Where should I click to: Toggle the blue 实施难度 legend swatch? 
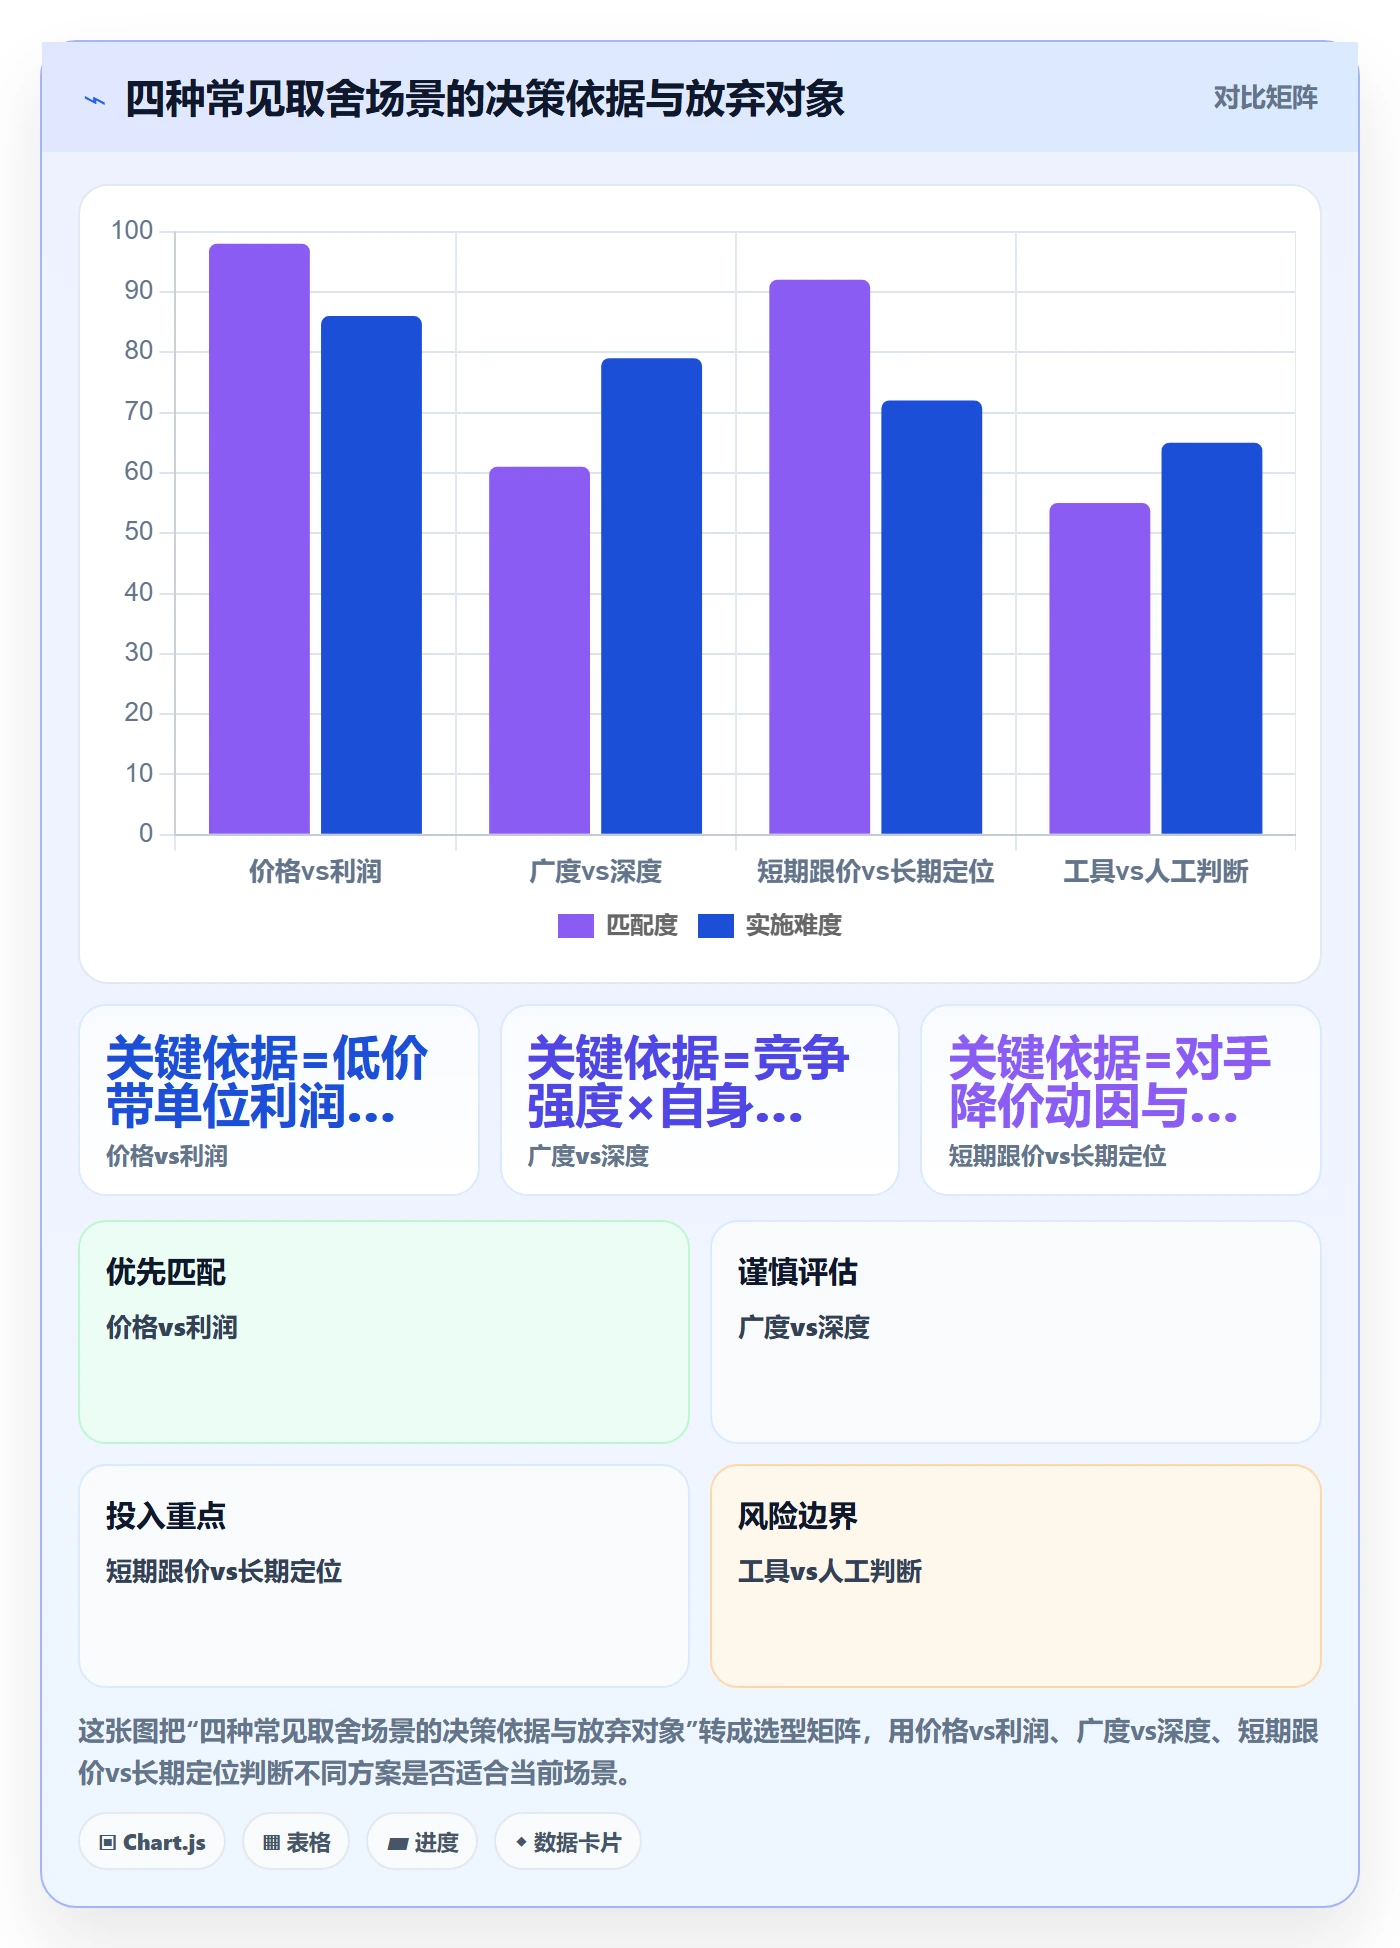point(716,926)
